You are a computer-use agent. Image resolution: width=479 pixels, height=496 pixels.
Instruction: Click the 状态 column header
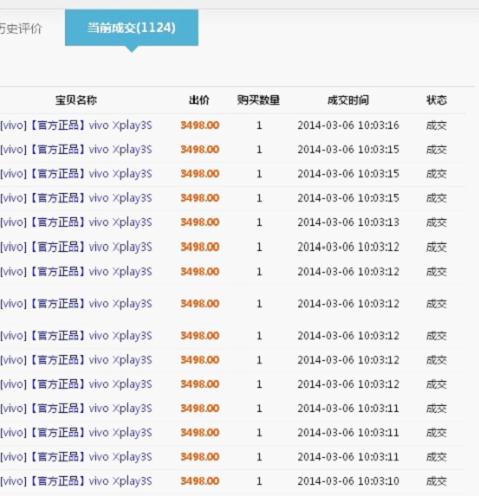[436, 100]
